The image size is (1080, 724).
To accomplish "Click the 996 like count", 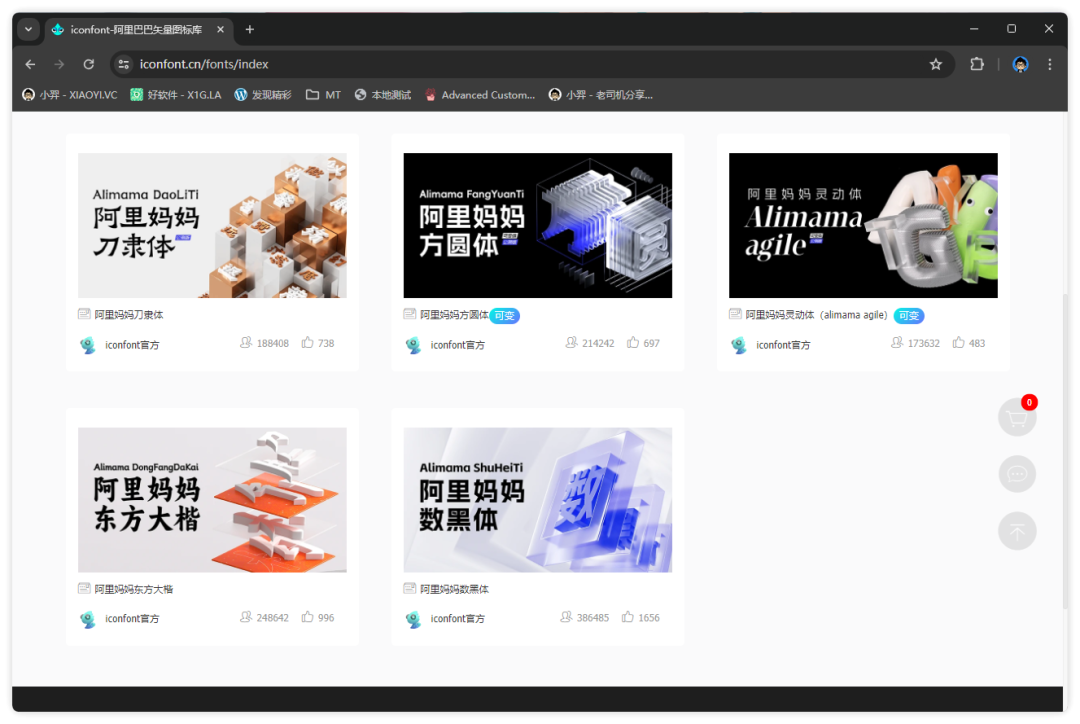I will [x=326, y=618].
